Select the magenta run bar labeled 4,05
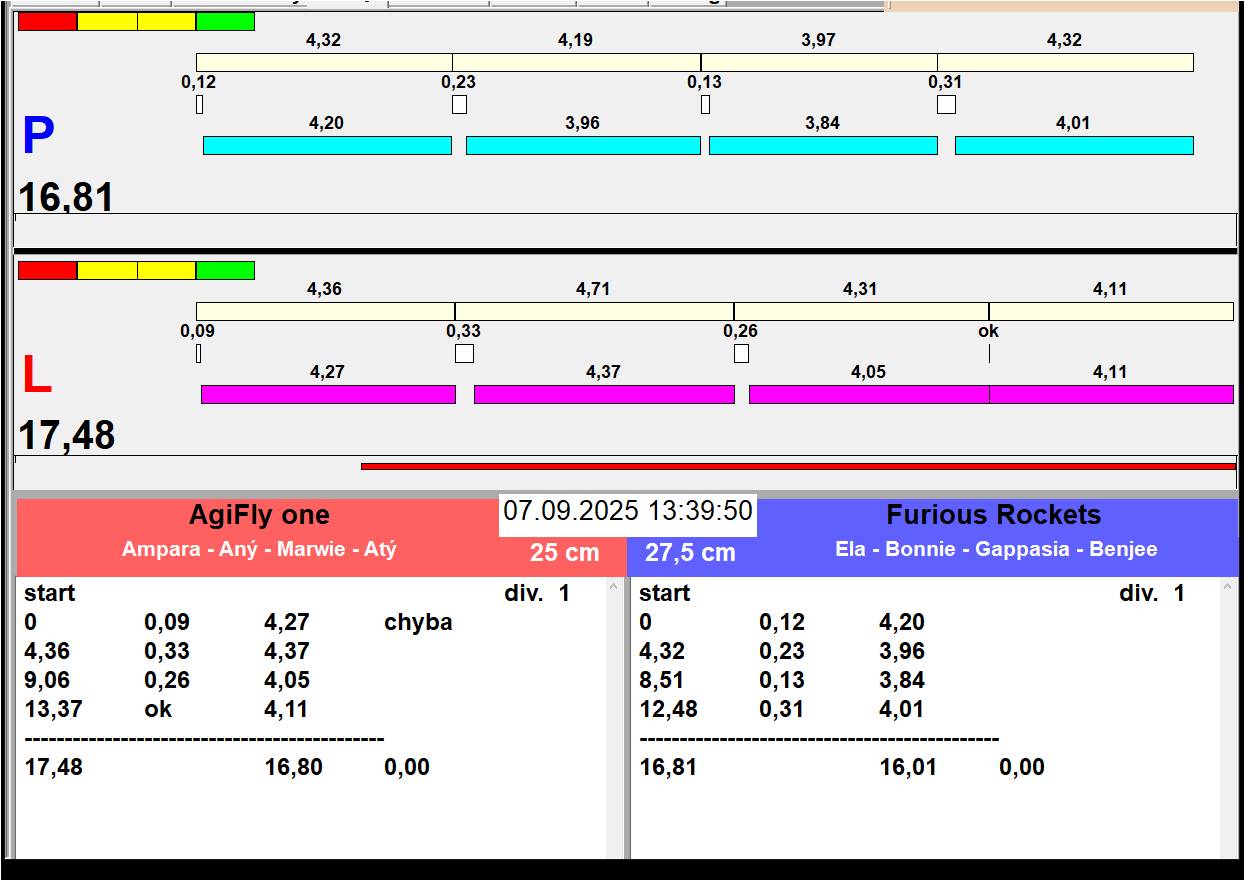This screenshot has height=880, width=1244. click(869, 394)
